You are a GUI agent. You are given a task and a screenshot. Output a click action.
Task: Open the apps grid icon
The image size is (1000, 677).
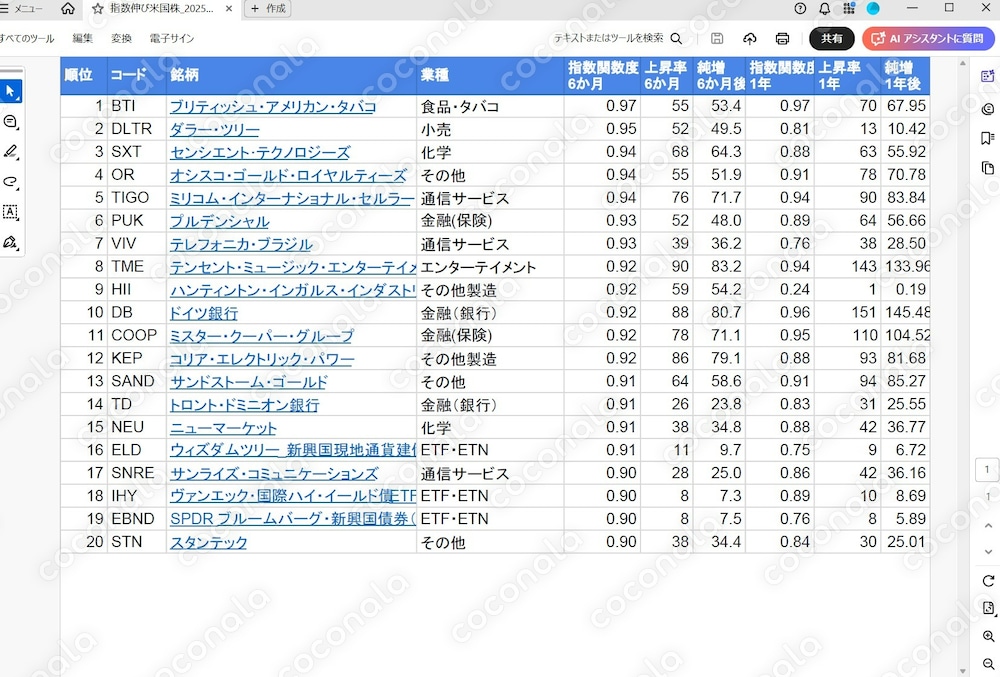849,8
